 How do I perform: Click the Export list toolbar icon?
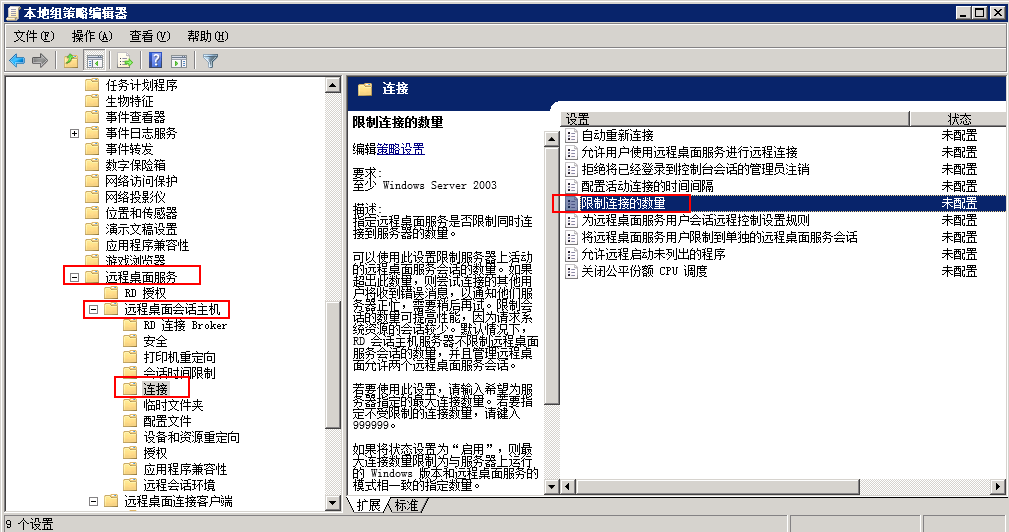coord(125,60)
